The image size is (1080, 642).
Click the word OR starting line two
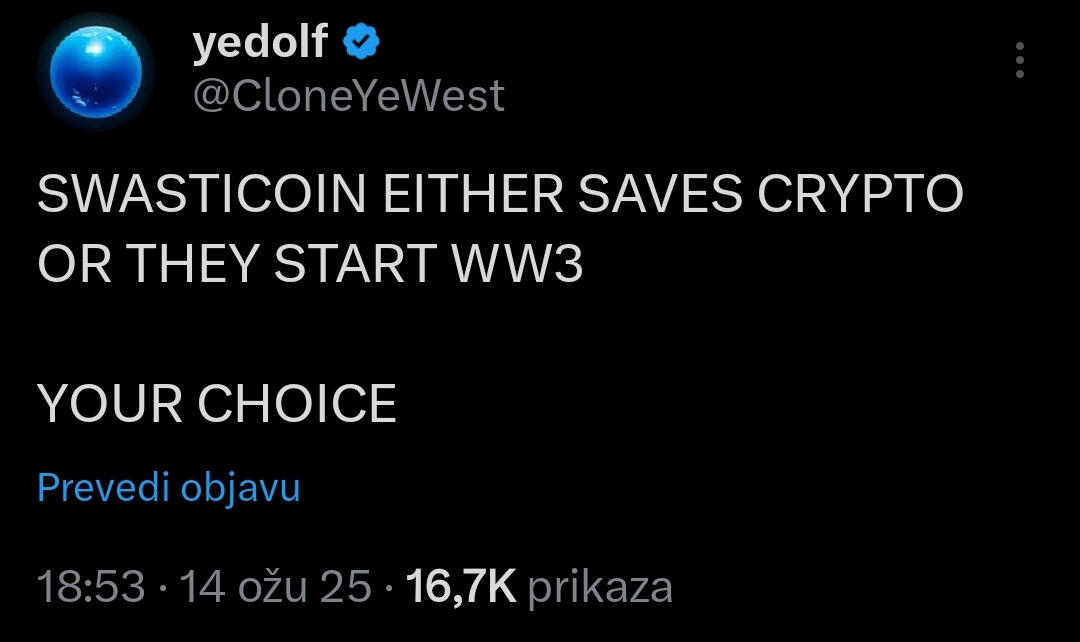click(73, 264)
